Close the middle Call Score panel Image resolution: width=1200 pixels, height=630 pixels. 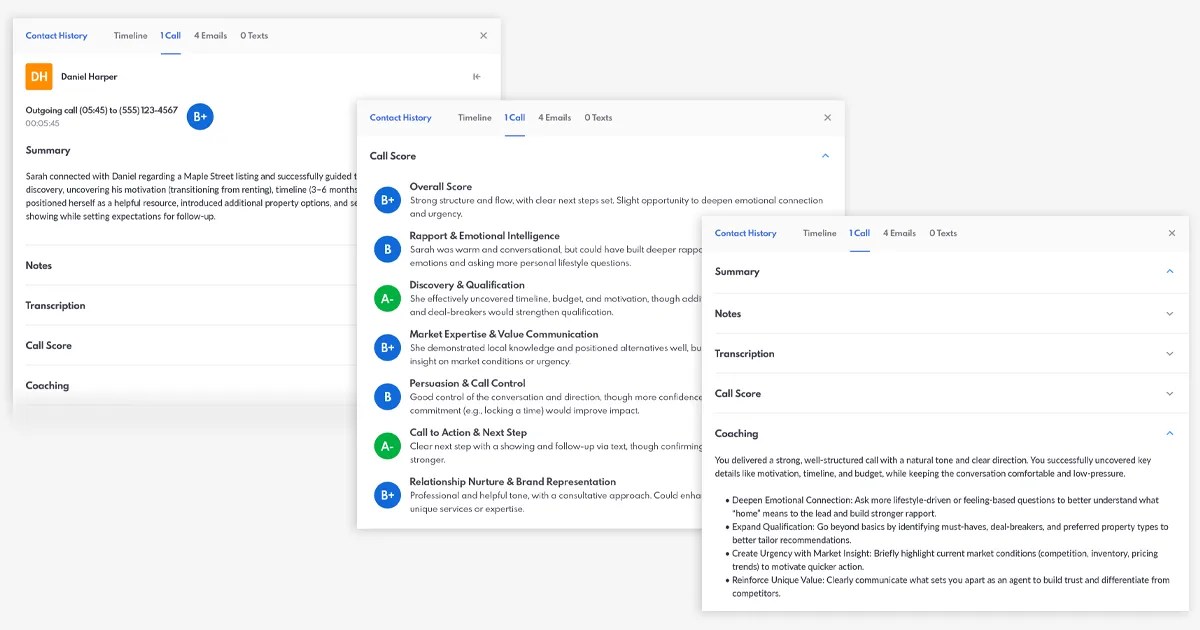827,117
